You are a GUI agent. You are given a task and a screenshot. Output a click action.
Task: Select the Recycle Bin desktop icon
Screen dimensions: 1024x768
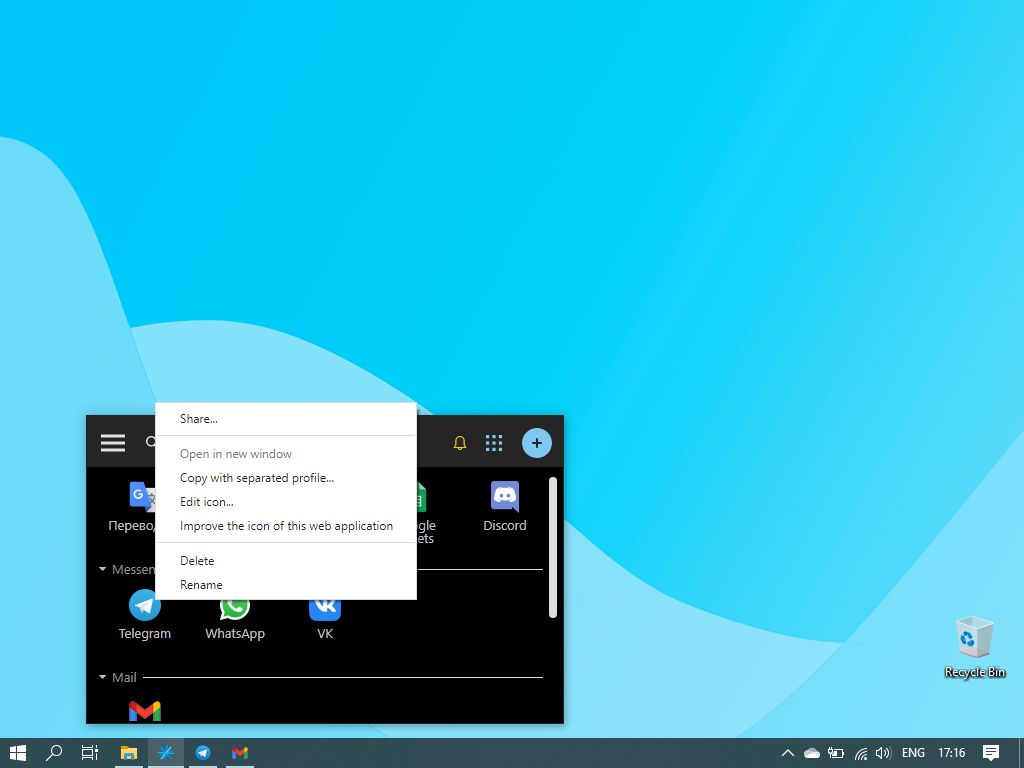point(975,647)
